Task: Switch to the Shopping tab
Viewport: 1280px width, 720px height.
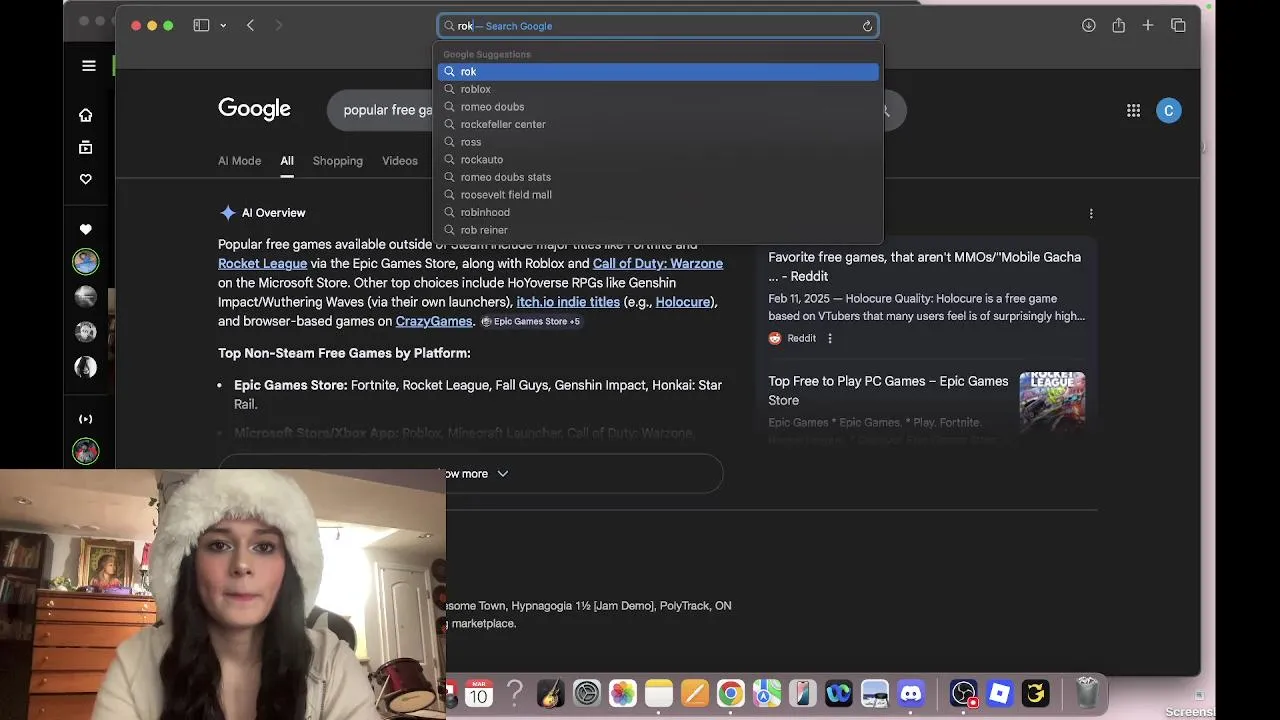Action: point(338,161)
